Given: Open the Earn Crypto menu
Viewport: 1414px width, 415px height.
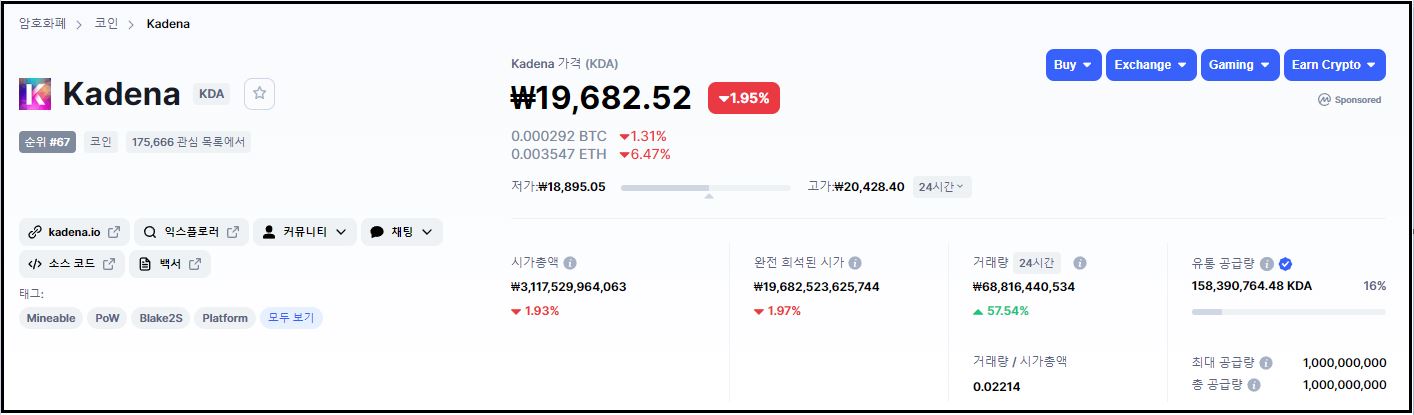Looking at the screenshot, I should [1334, 65].
